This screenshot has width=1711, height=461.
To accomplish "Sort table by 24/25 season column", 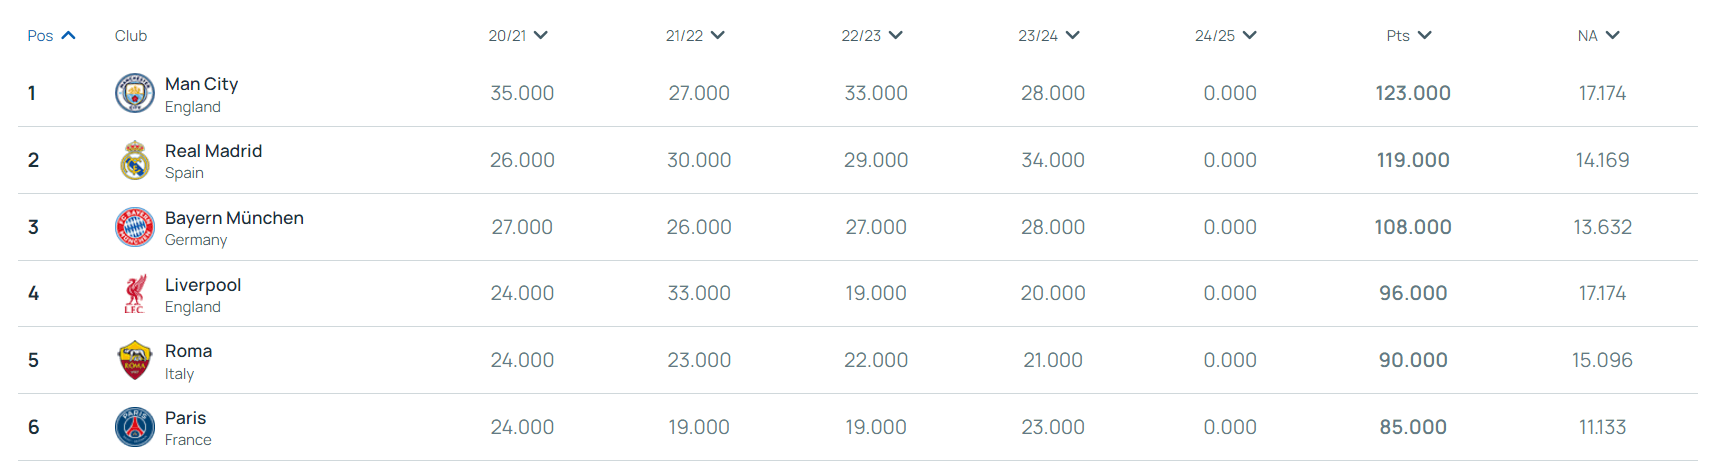I will point(1226,35).
